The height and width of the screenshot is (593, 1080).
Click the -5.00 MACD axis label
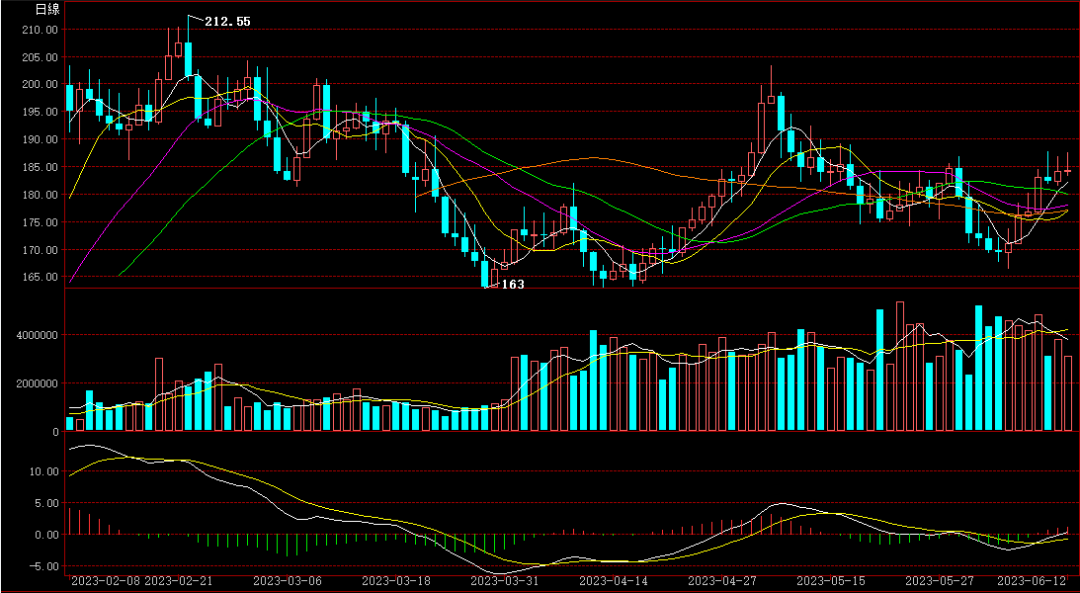(43, 567)
